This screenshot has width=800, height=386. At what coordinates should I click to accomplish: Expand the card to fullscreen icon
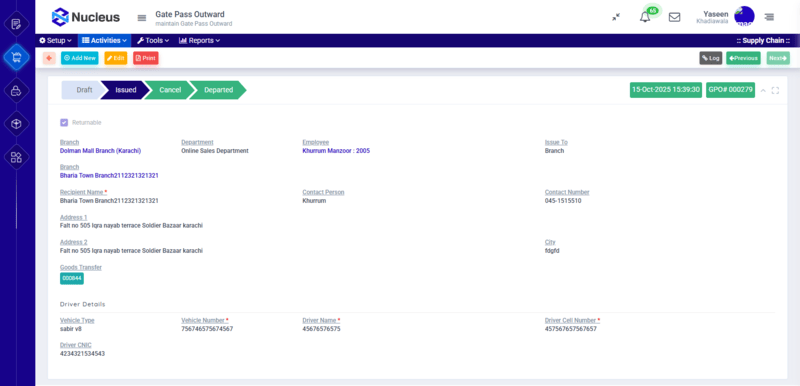[775, 90]
